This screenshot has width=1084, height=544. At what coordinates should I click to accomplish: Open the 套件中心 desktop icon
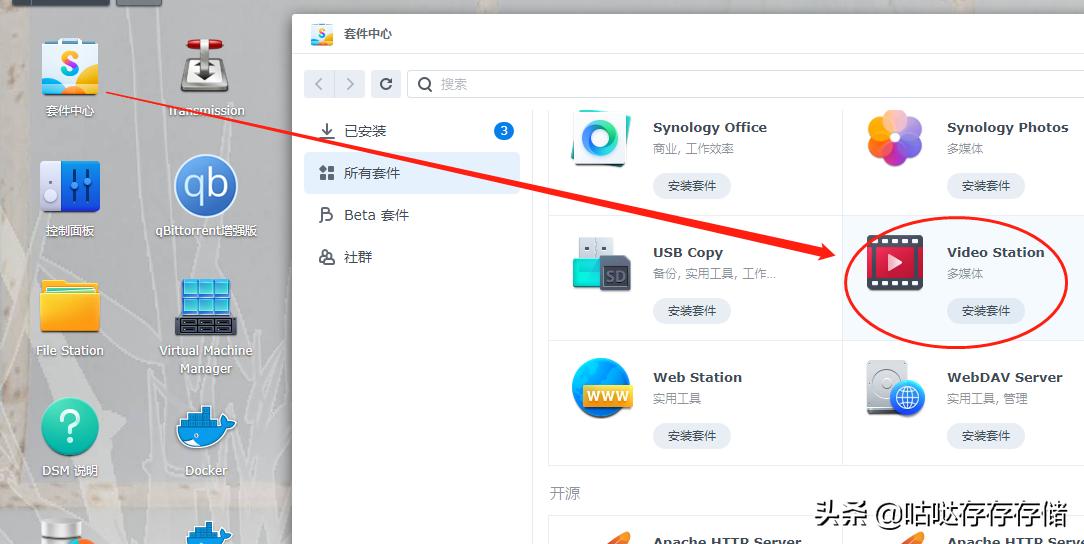tap(70, 67)
